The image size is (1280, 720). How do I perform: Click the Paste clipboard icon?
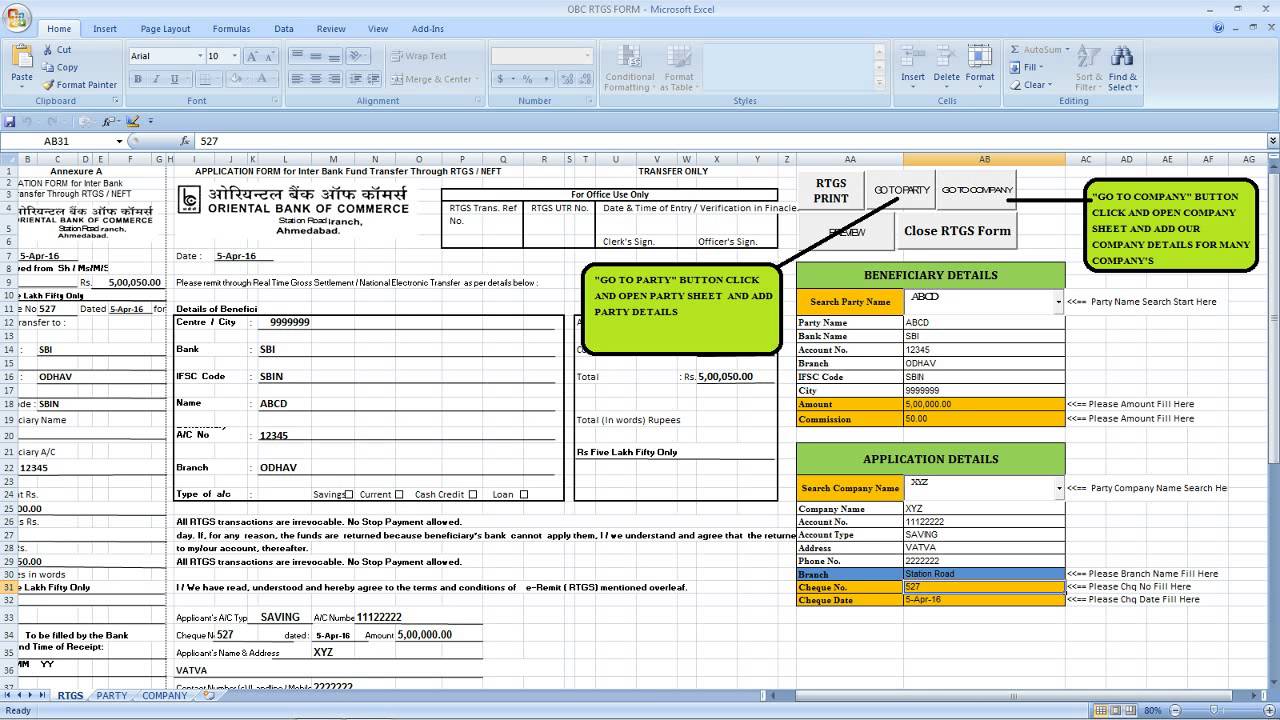[21, 56]
